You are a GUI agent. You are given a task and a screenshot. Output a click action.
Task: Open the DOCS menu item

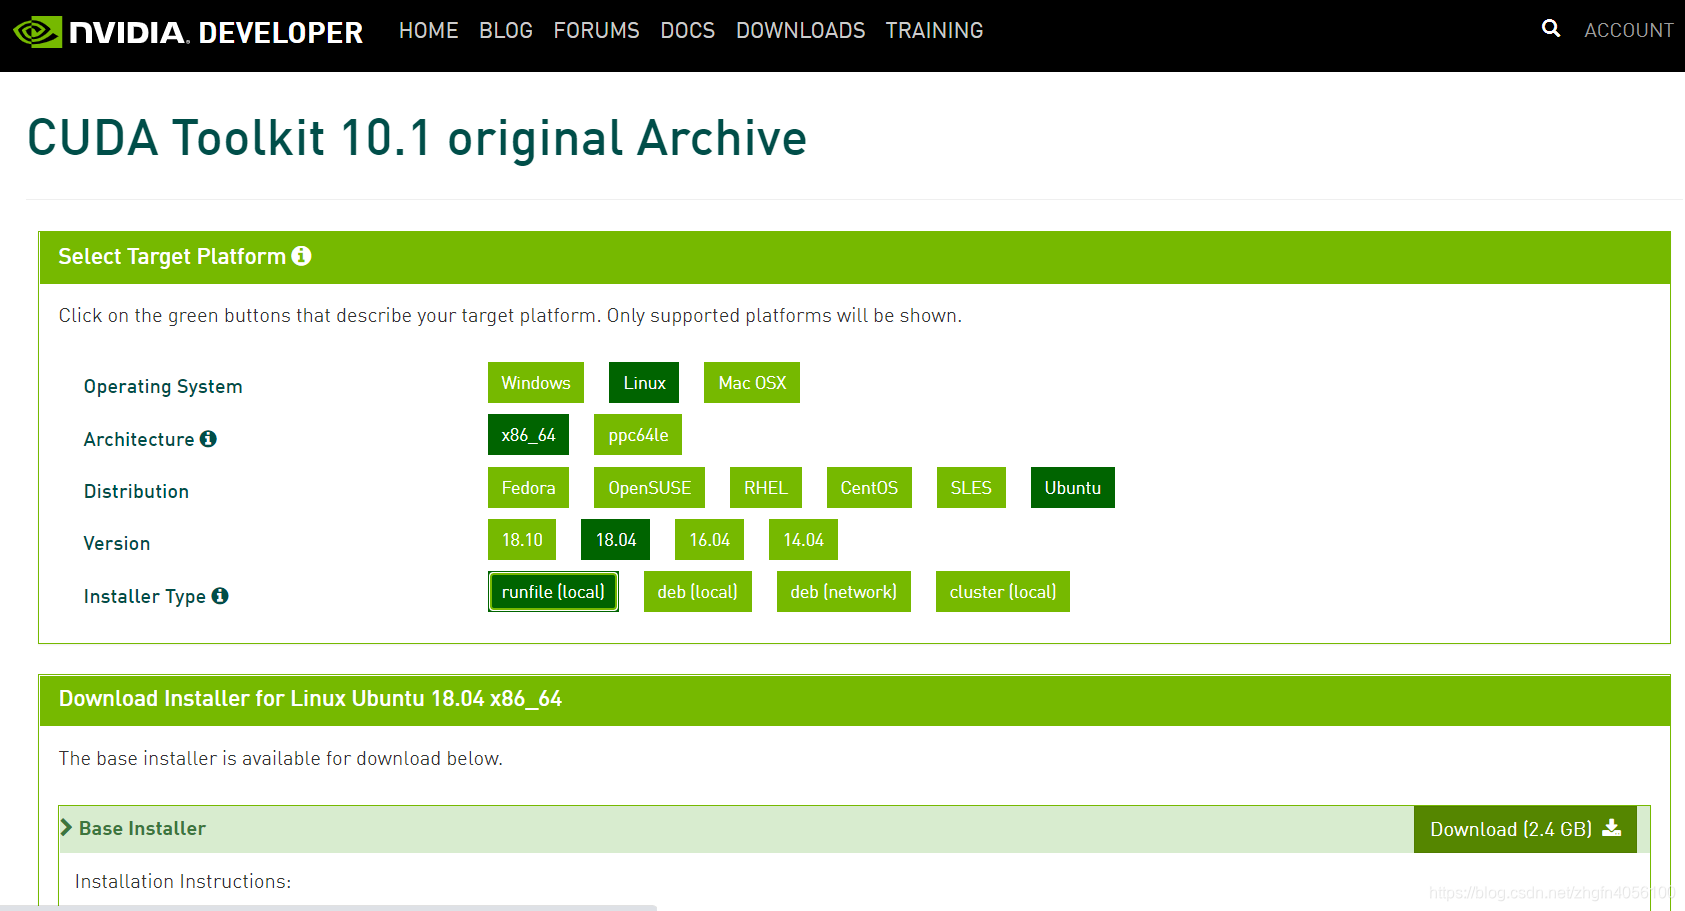click(687, 31)
